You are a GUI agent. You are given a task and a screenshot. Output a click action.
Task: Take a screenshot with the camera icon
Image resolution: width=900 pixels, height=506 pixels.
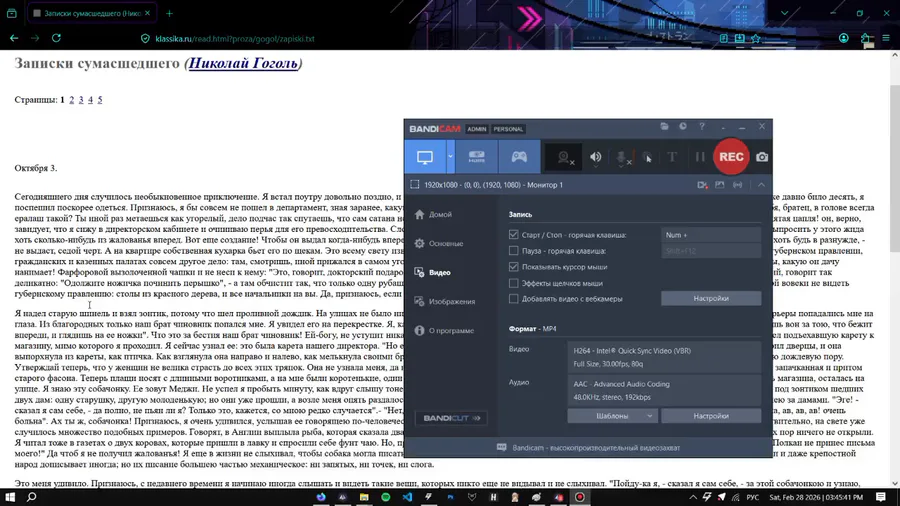(x=762, y=157)
